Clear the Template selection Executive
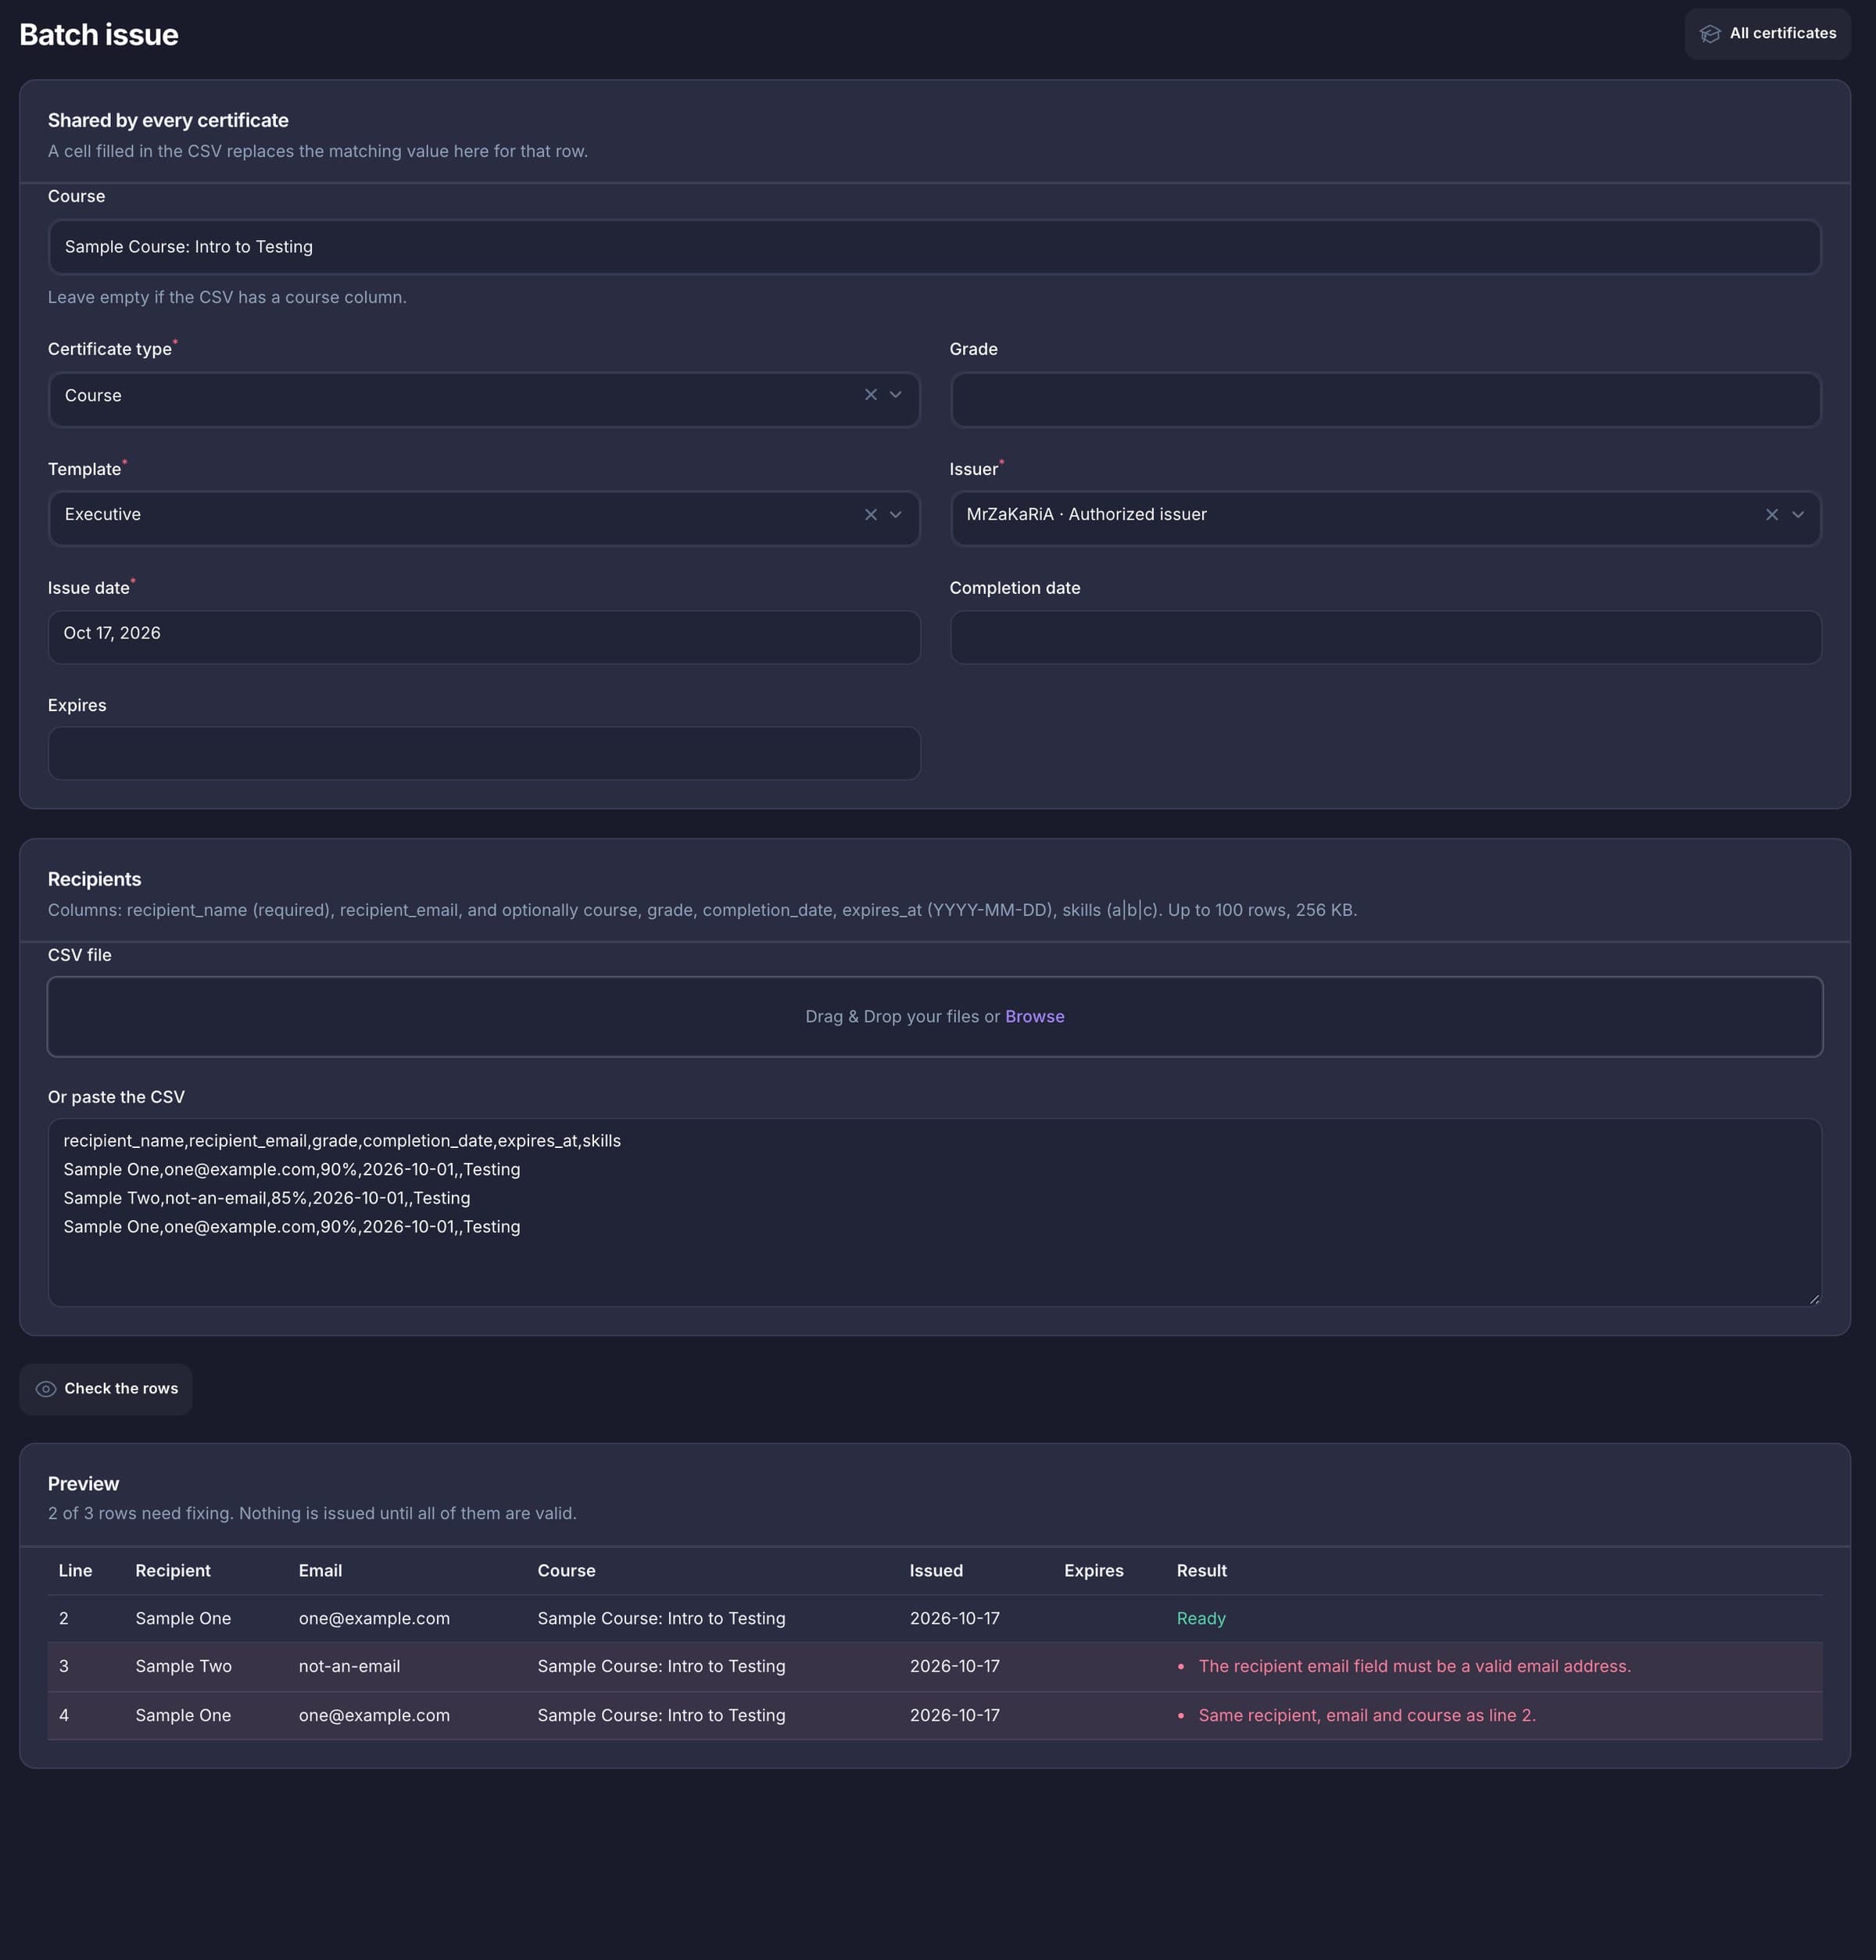Image resolution: width=1876 pixels, height=1960 pixels. (871, 514)
